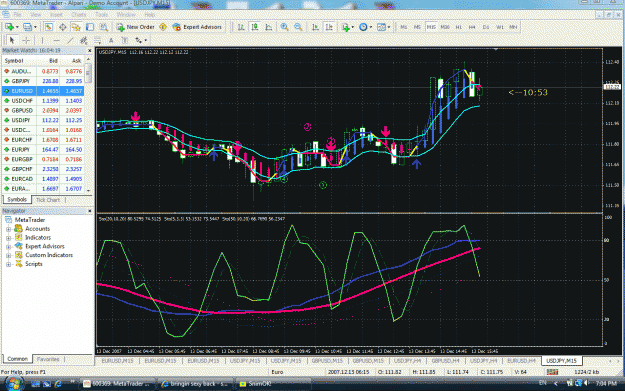Switch to the Tick Chart tab

[48, 200]
